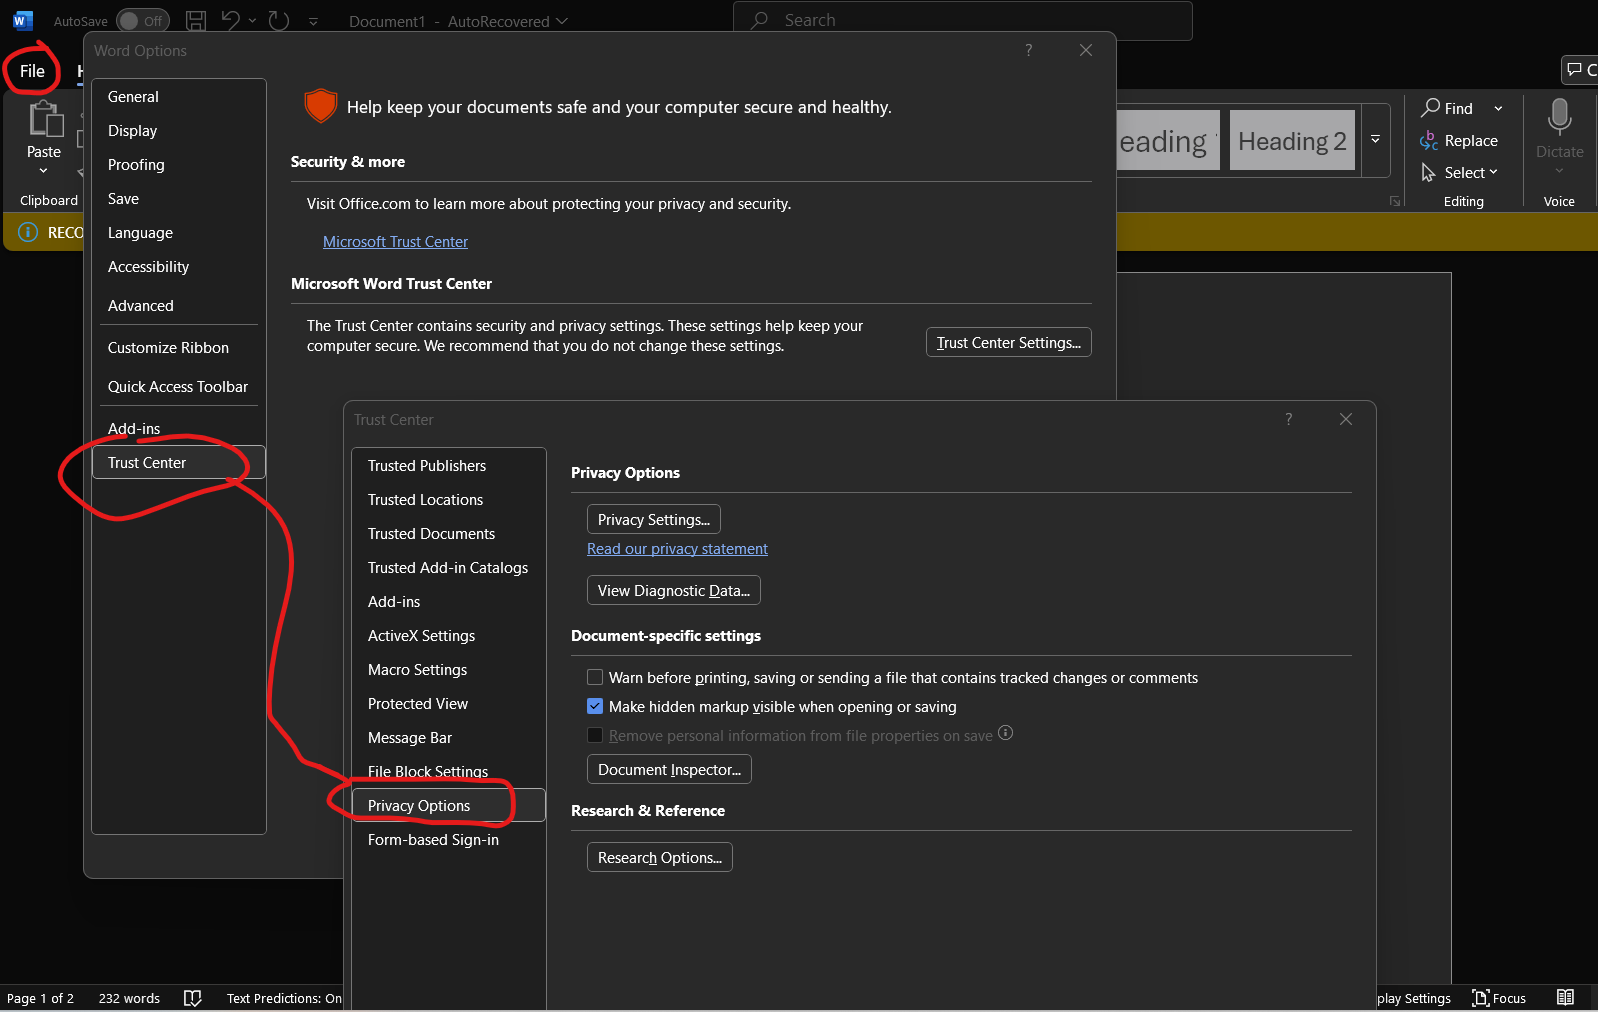Select Message Bar
The height and width of the screenshot is (1012, 1598).
(x=449, y=738)
